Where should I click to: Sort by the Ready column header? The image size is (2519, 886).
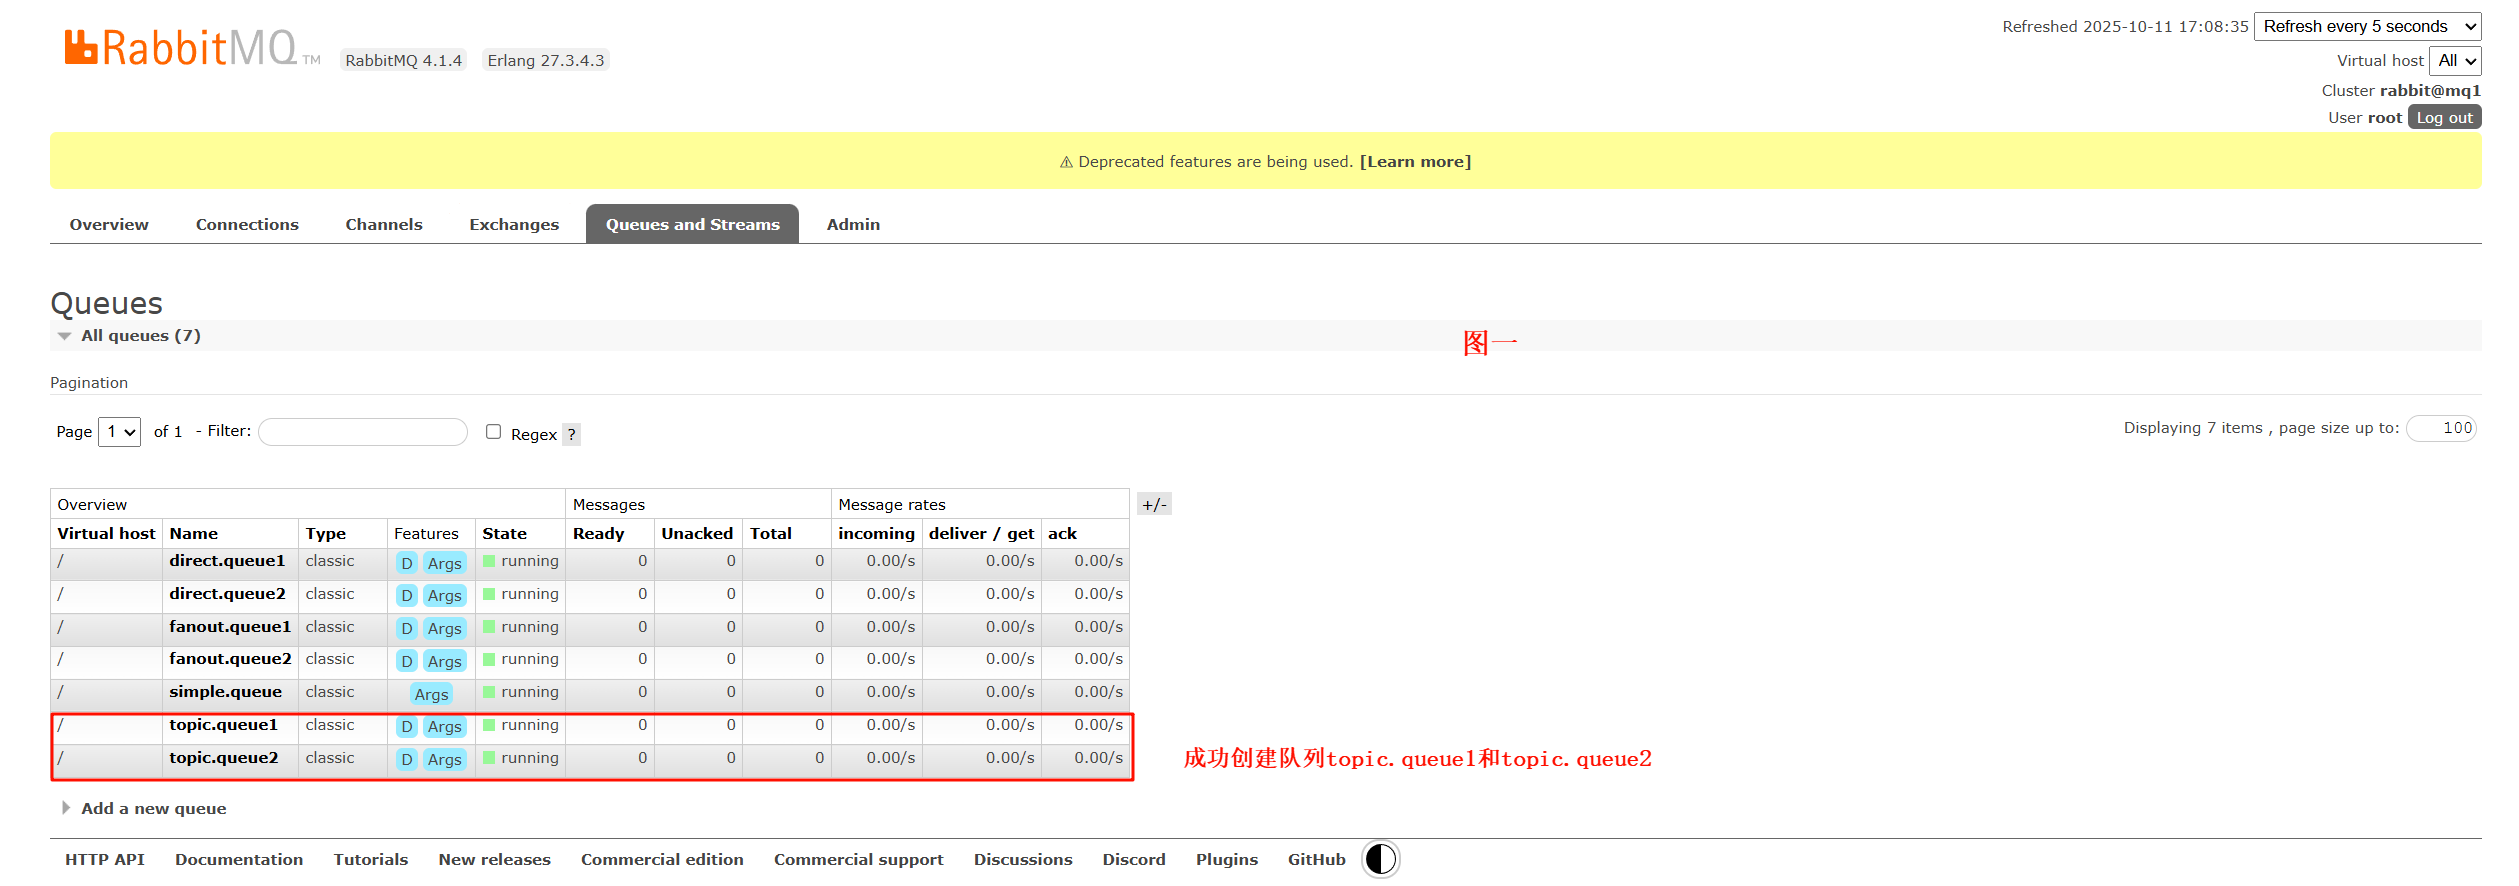point(598,533)
